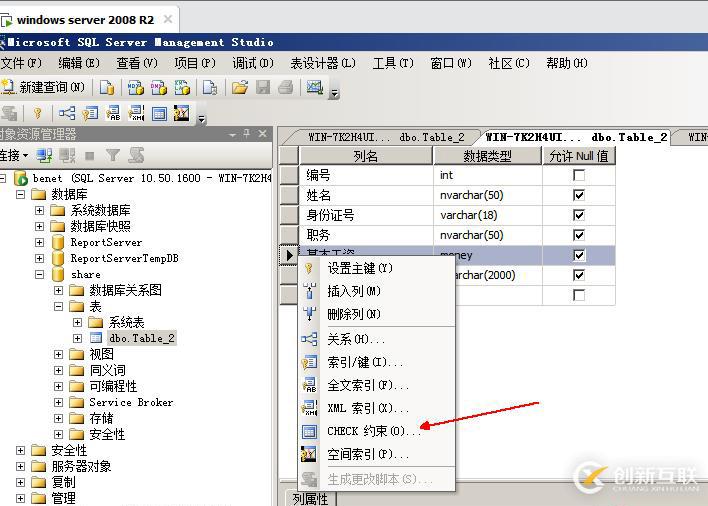Screen dimensions: 708x506
Task: Click the Refresh icon in Object Explorer
Action: coord(136,156)
